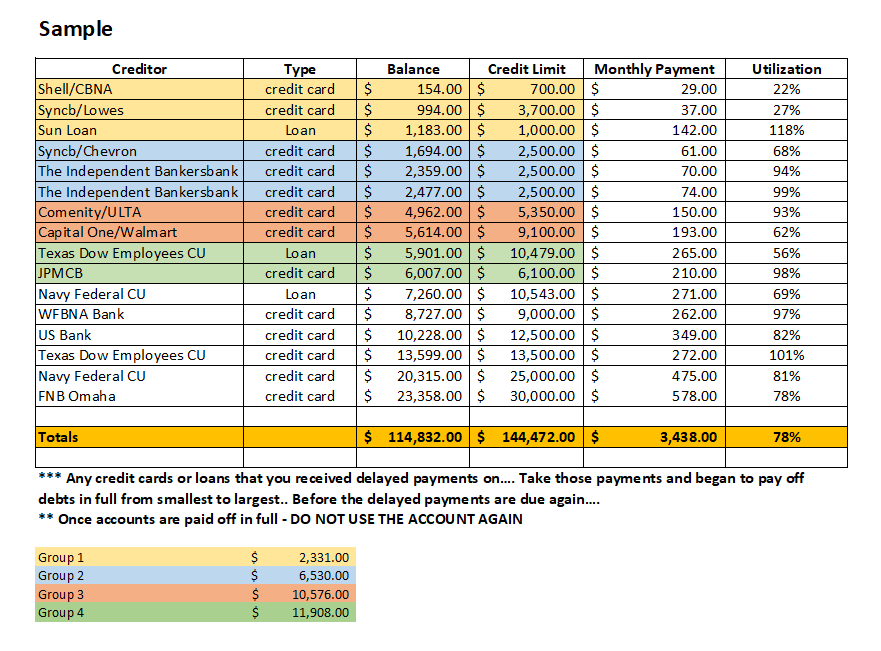The height and width of the screenshot is (651, 881).
Task: Select the 'Balance' column header cell
Action: click(x=413, y=69)
